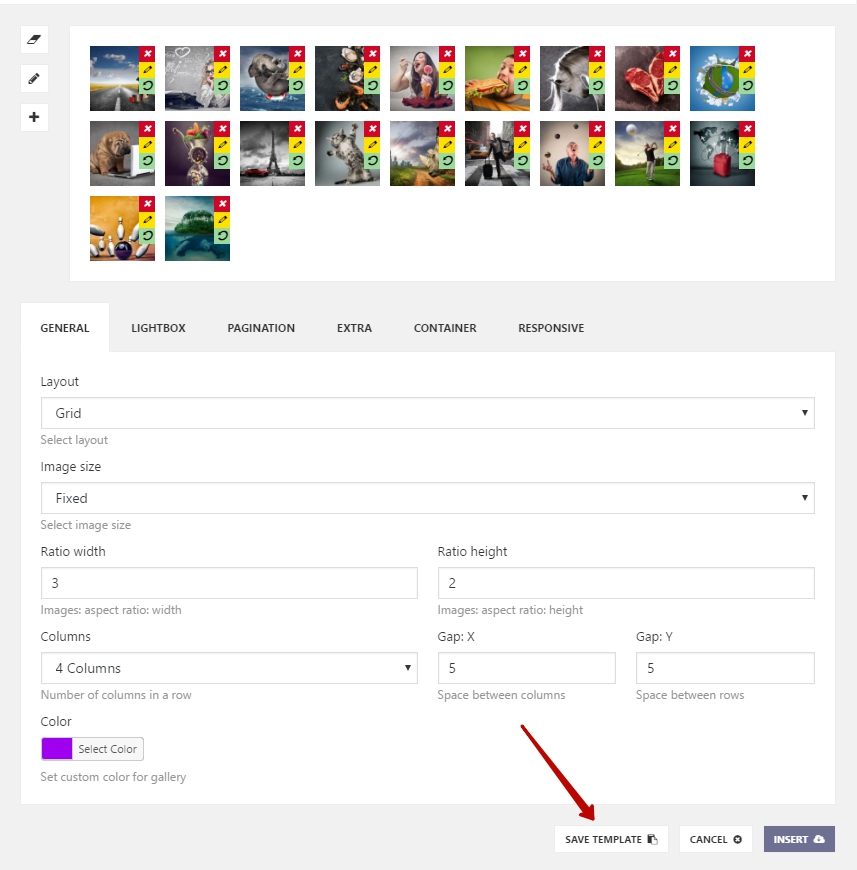
Task: Switch to the Lightbox tab
Action: pos(158,328)
